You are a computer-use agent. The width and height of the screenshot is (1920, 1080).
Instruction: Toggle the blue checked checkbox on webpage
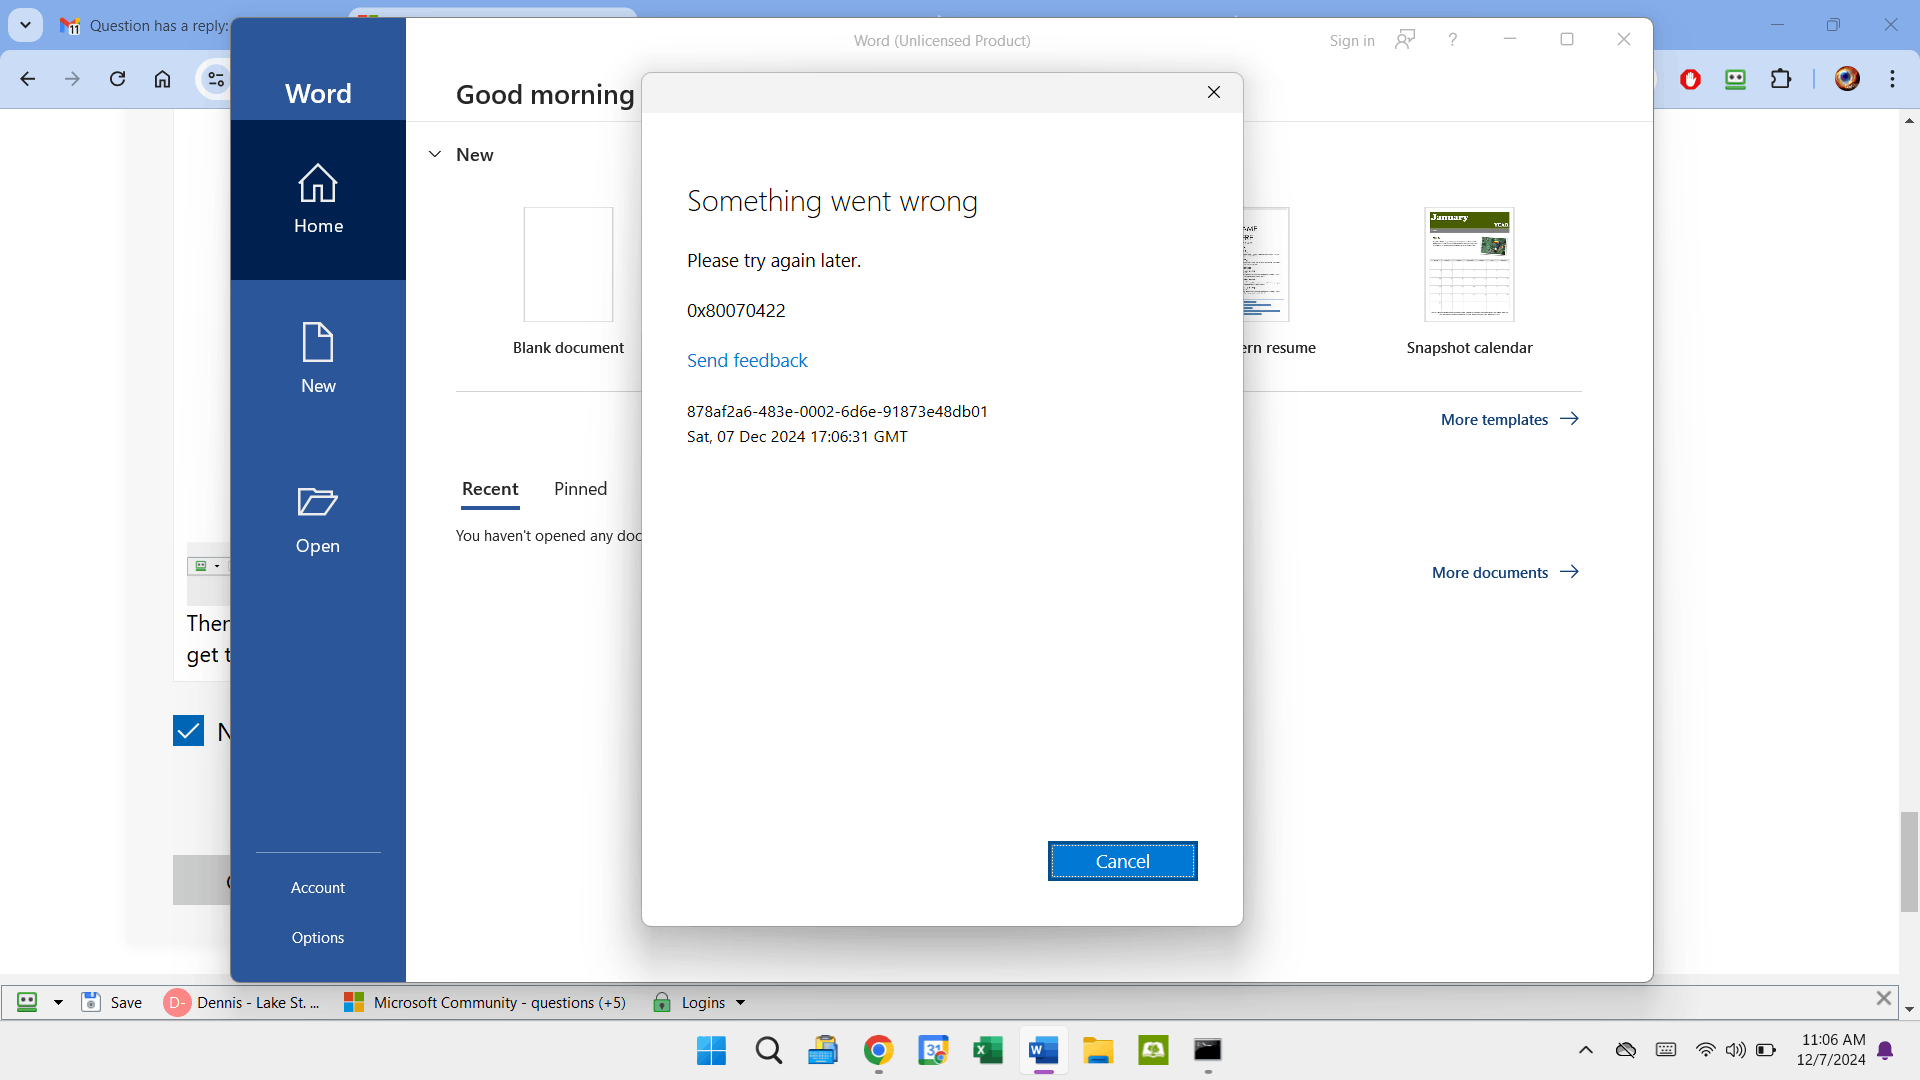click(188, 731)
